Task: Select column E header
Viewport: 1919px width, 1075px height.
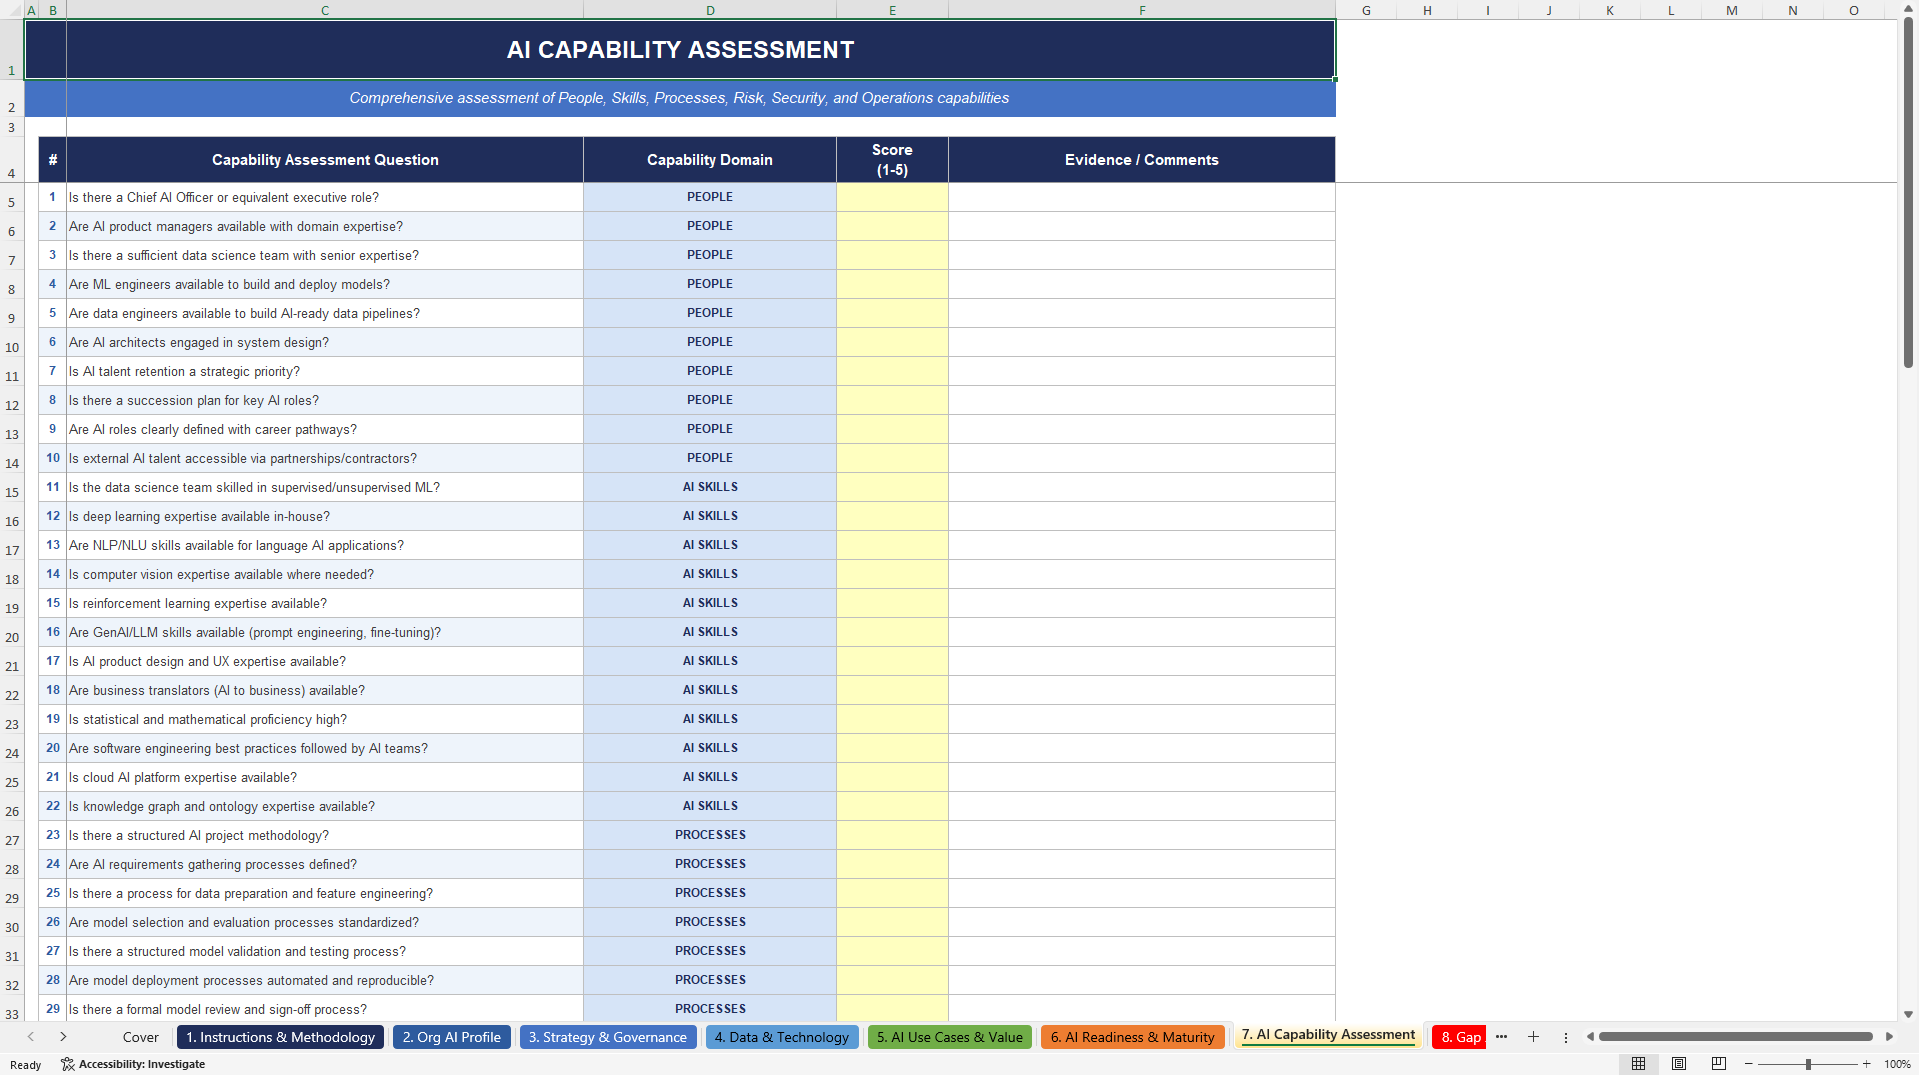Action: pyautogui.click(x=892, y=10)
